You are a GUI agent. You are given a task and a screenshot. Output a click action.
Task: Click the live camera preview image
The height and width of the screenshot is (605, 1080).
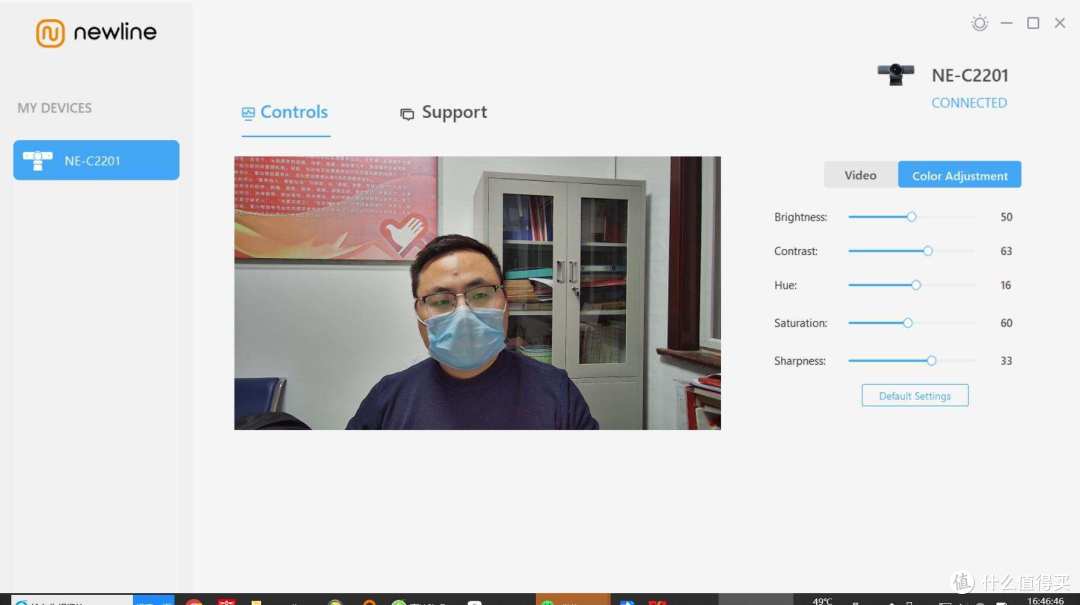(476, 291)
